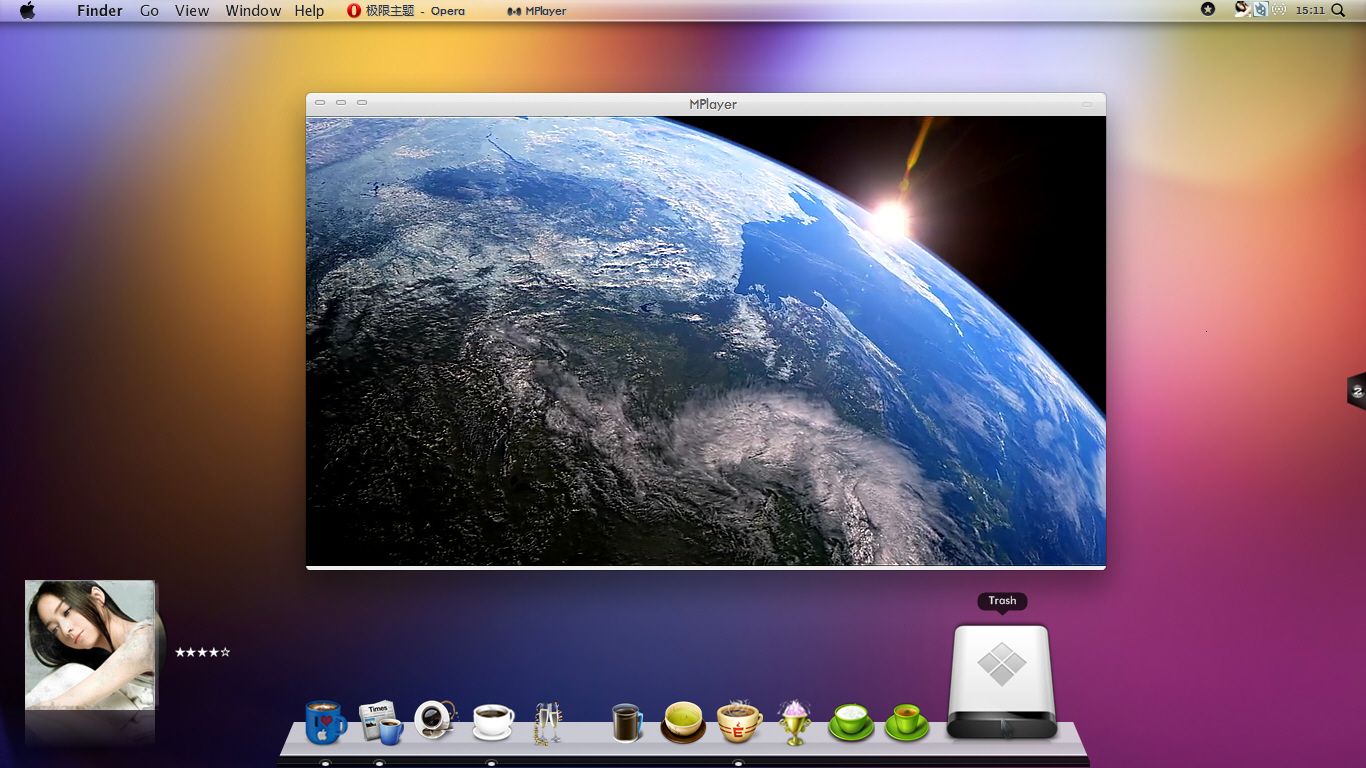Click the portrait photo icon in menu bar tray

(x=1242, y=9)
